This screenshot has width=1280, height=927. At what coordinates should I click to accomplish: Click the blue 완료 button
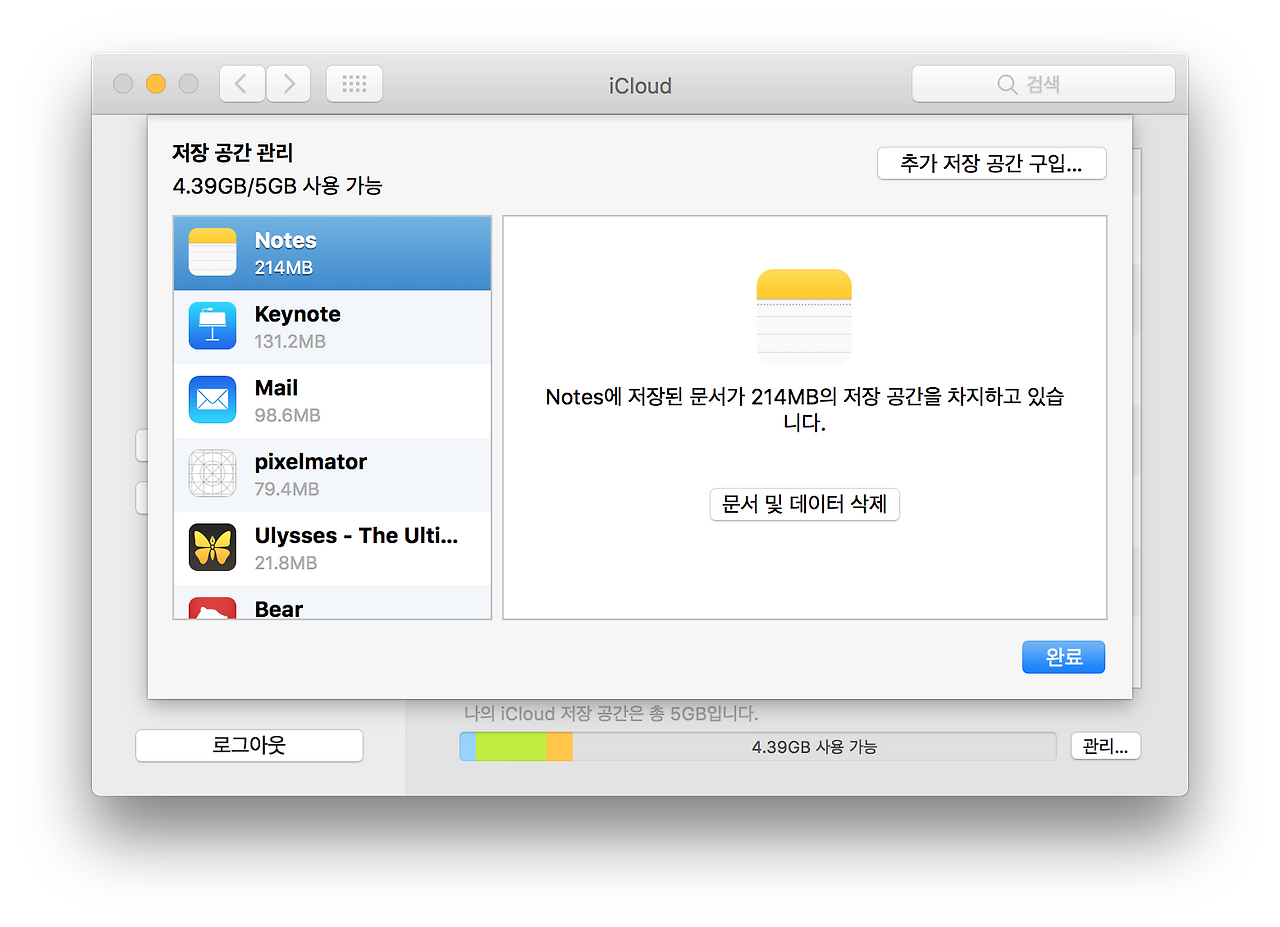1063,657
